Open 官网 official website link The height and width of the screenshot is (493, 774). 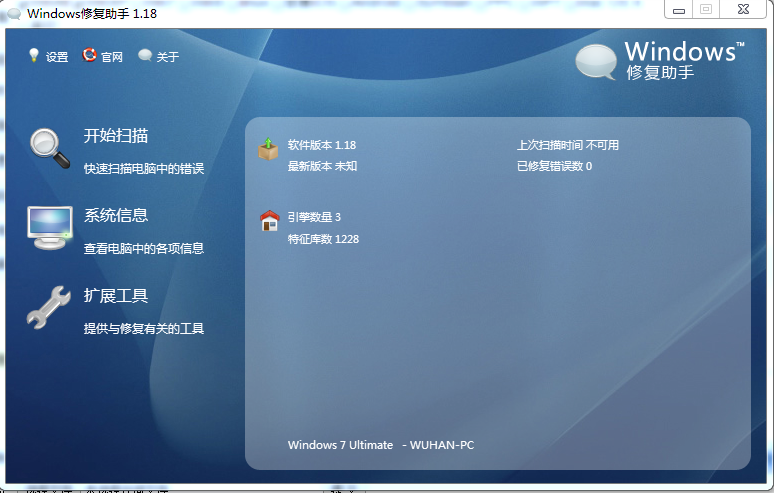click(x=112, y=57)
